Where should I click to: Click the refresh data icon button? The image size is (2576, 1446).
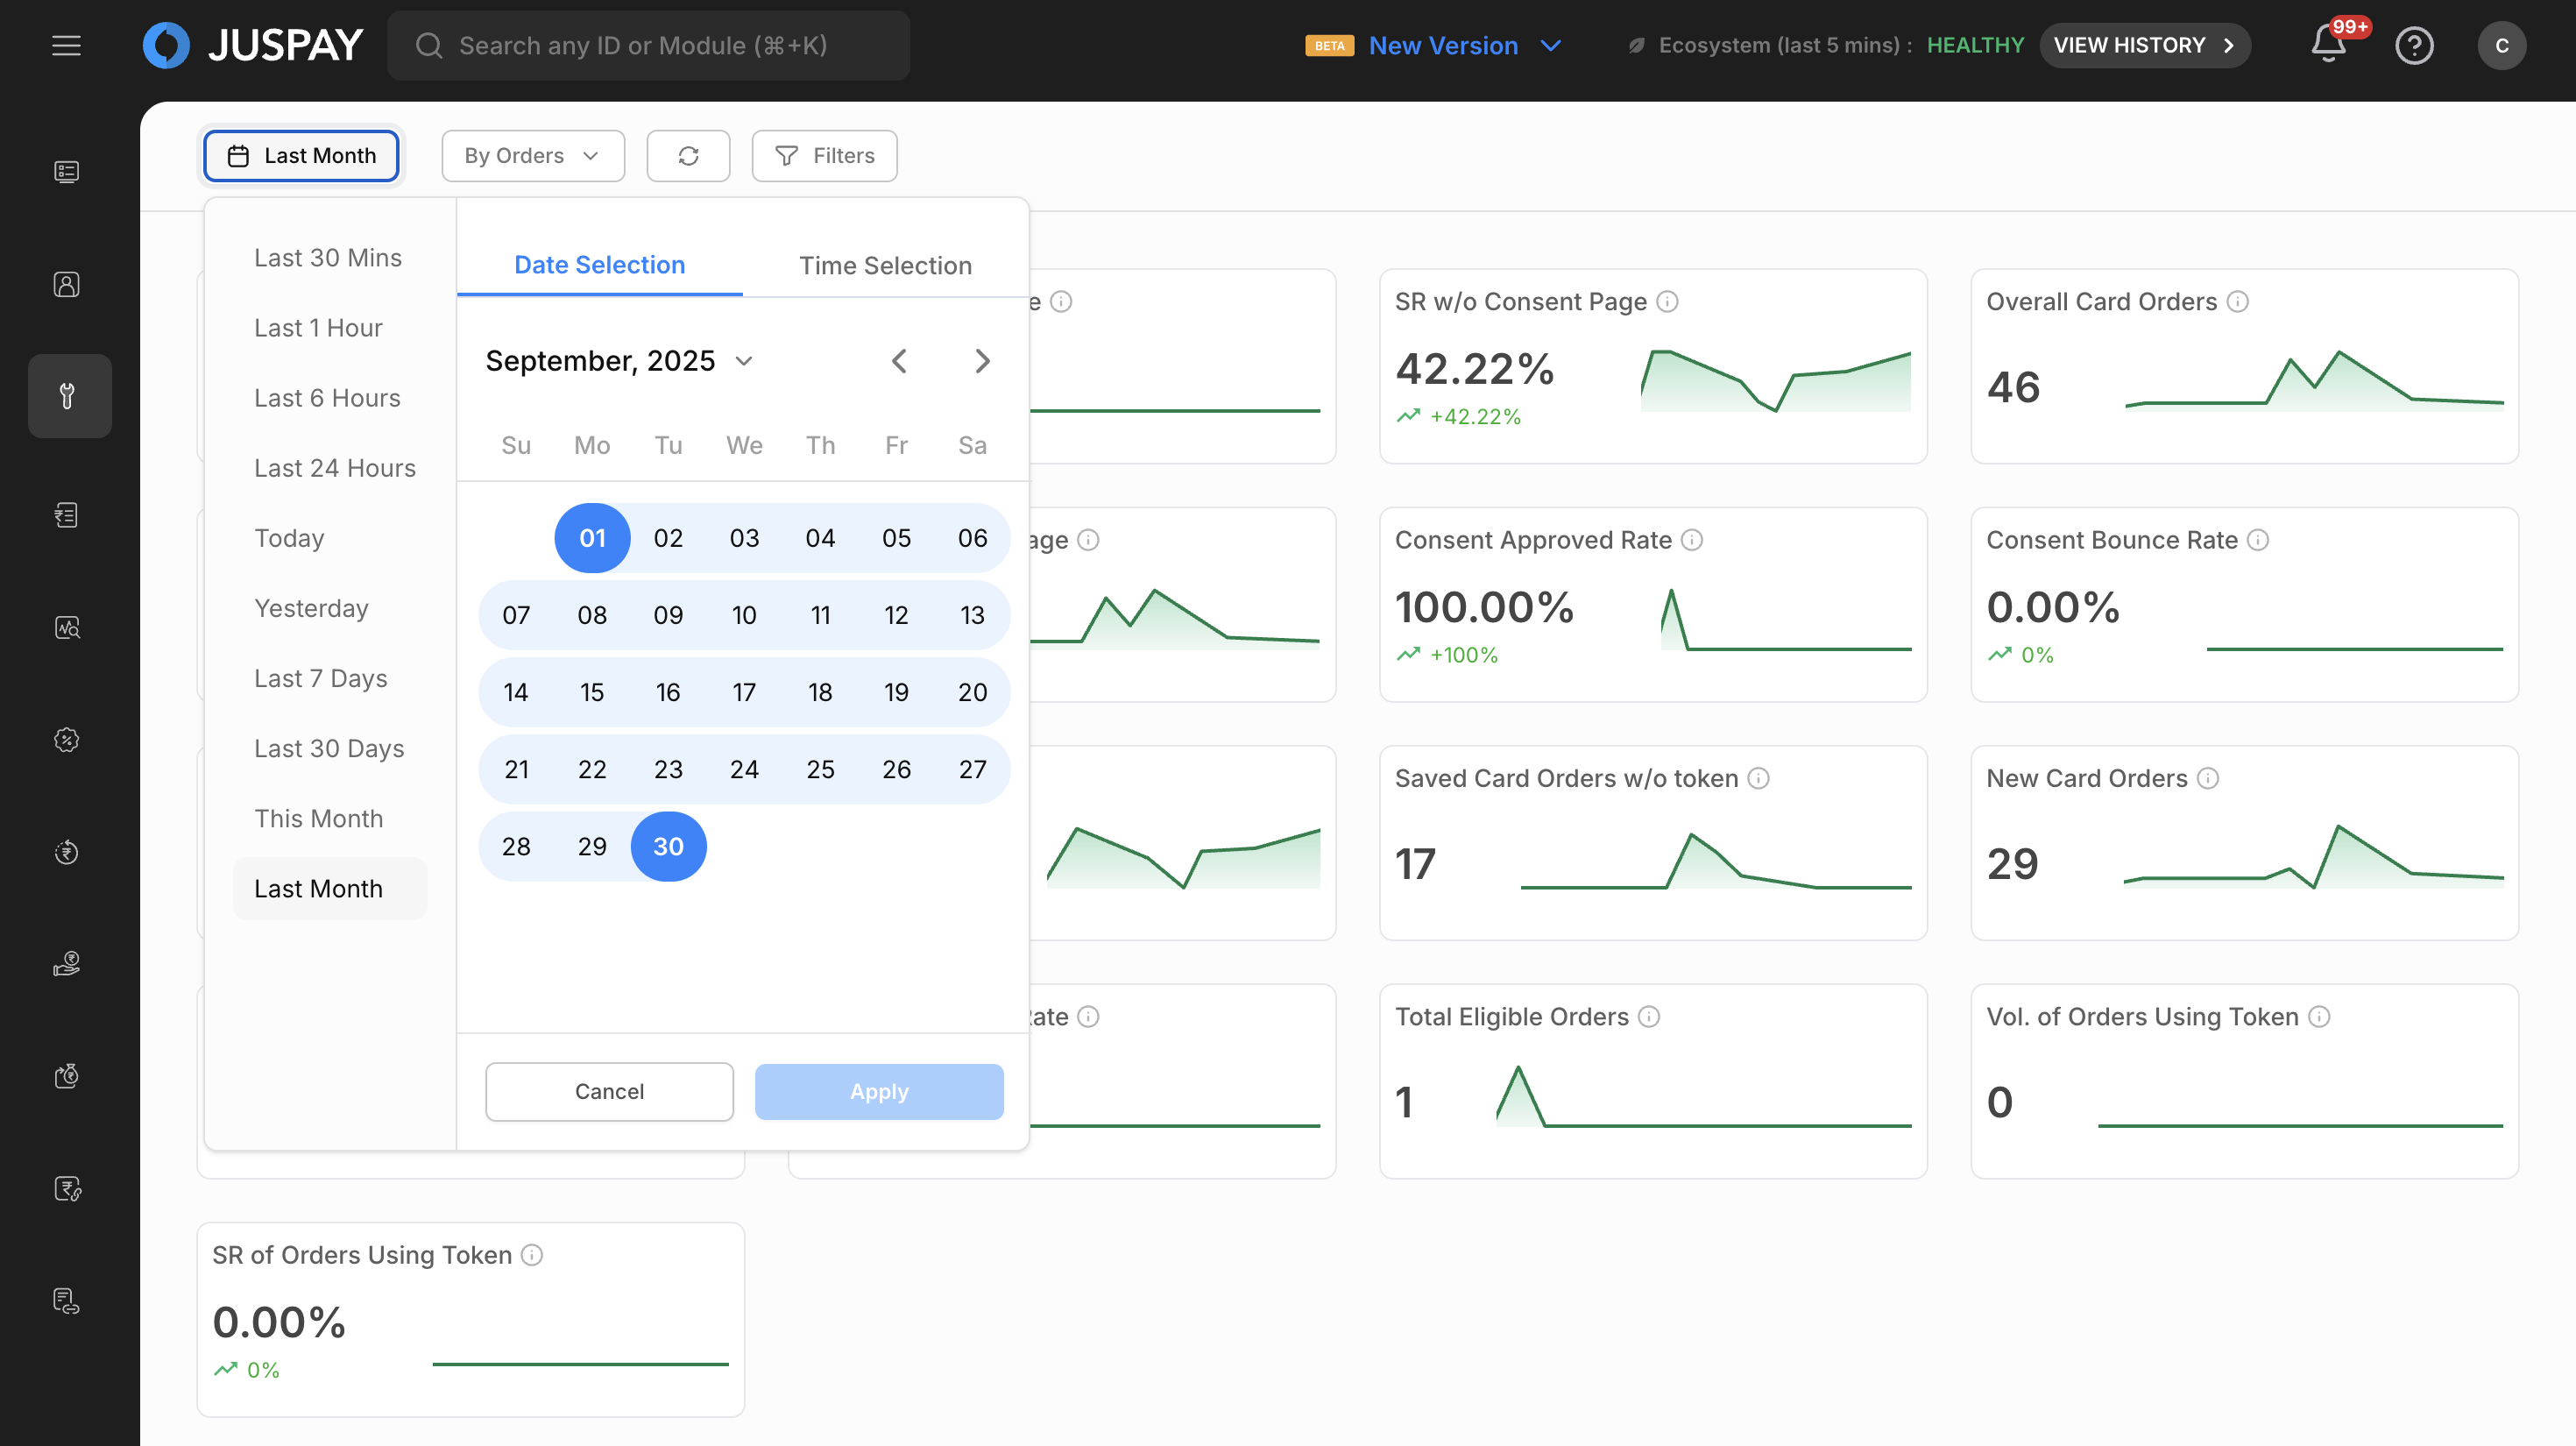pos(688,156)
